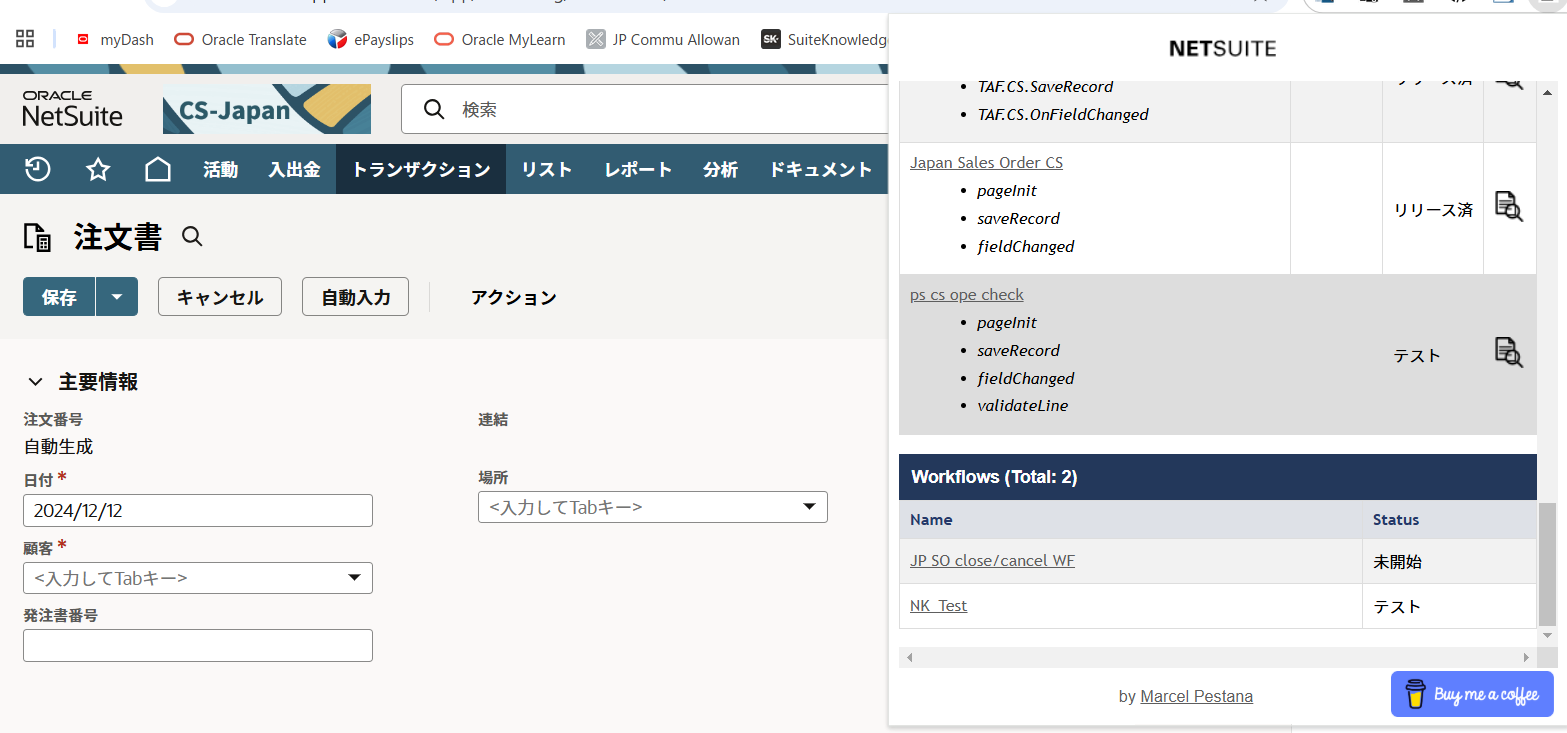
Task: Click the Buy me a coffee button
Action: (x=1472, y=694)
